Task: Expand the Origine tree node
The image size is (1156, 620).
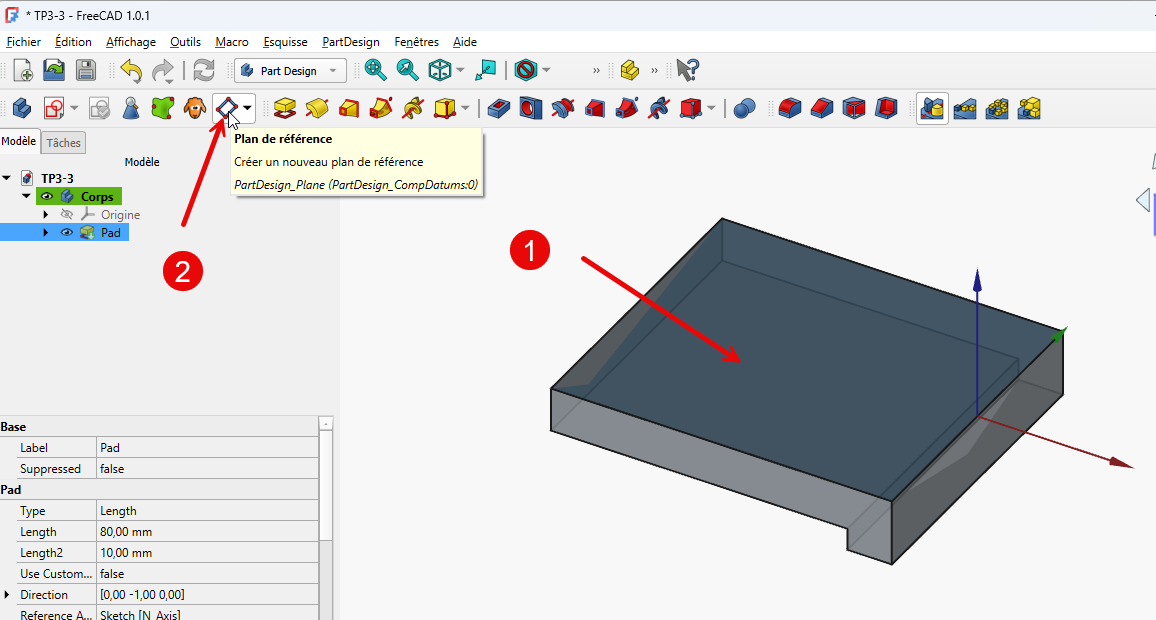Action: (x=45, y=214)
